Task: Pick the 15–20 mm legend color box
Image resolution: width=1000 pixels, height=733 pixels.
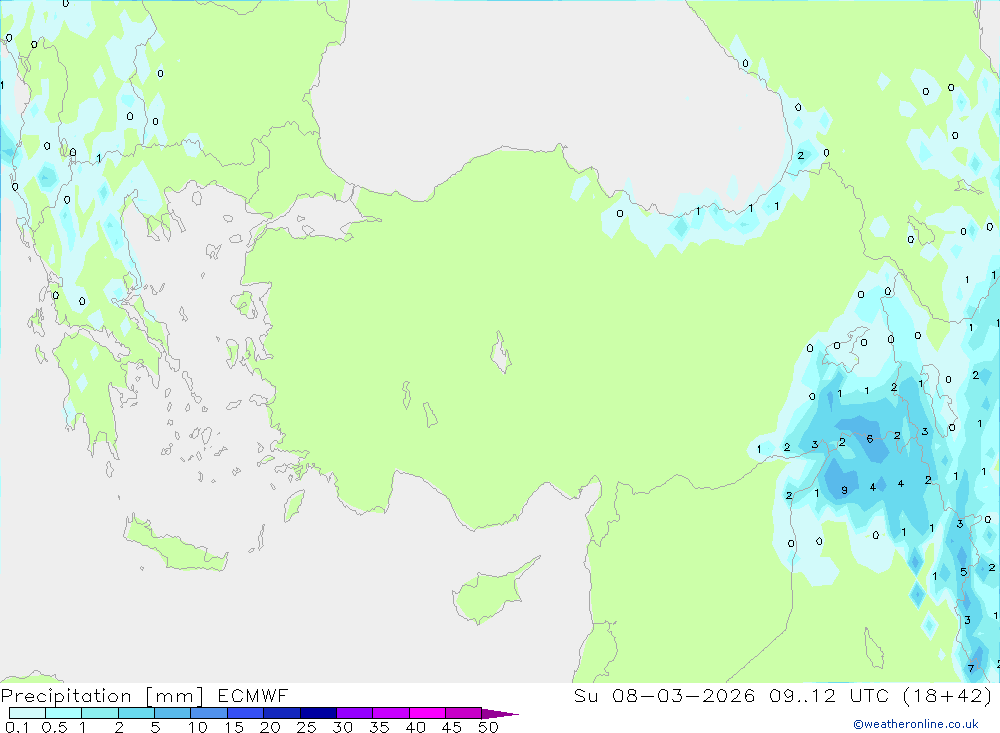Action: pos(245,713)
